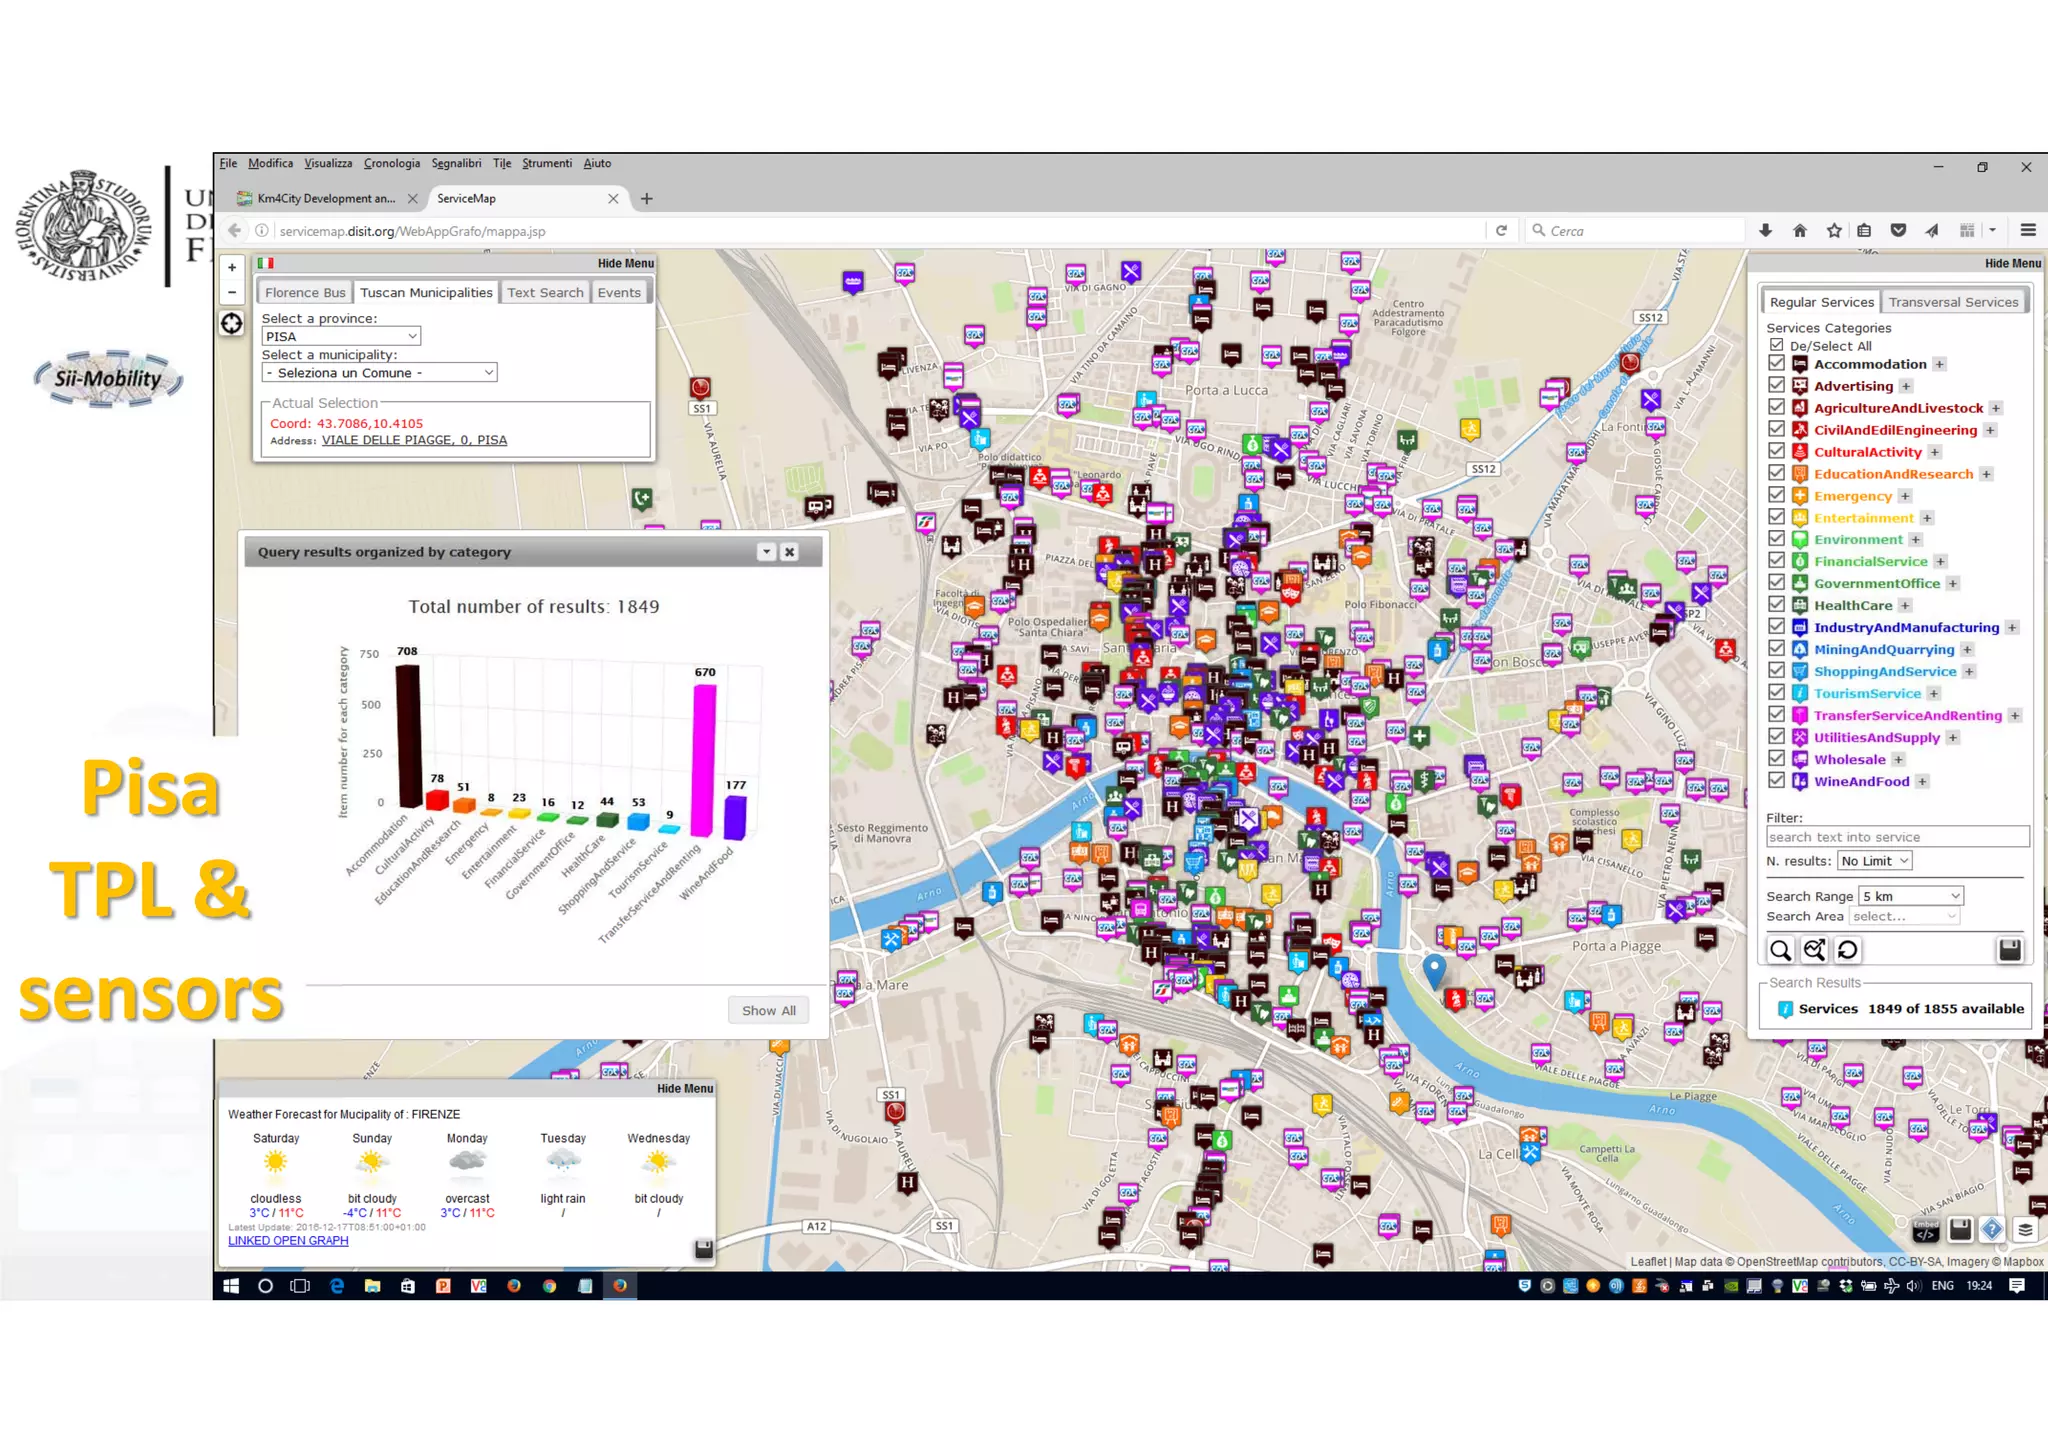Viewport: 2048px width, 1448px height.
Task: Save the query using the floppy icon in the services panel
Action: pos(2010,950)
